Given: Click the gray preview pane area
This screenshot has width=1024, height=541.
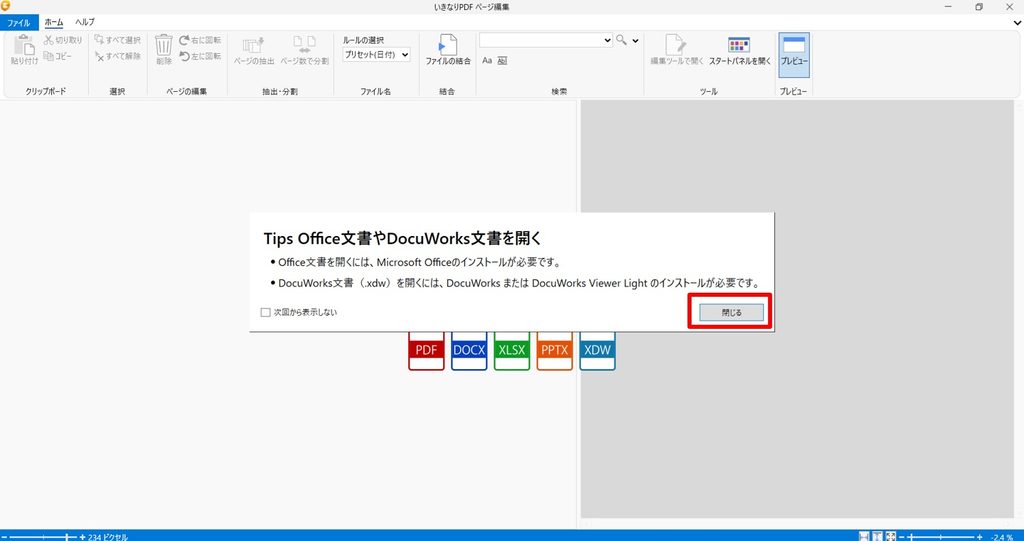Looking at the screenshot, I should (797, 309).
